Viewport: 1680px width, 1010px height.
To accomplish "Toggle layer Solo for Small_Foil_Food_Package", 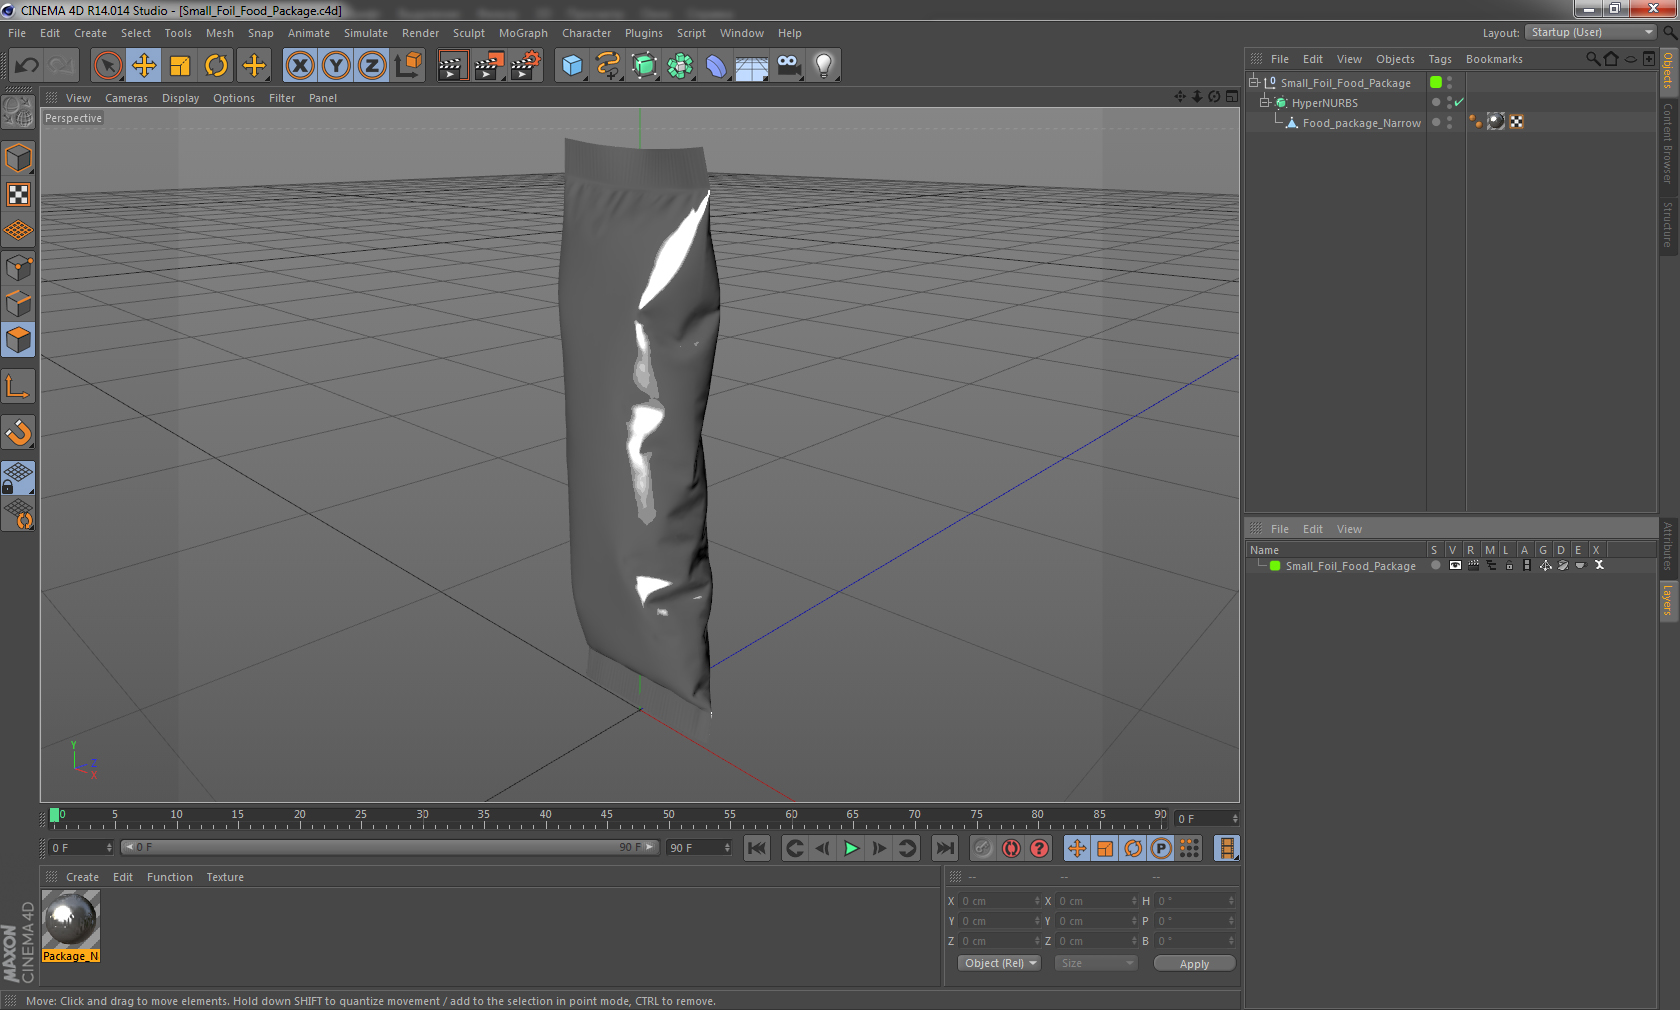I will pyautogui.click(x=1436, y=565).
